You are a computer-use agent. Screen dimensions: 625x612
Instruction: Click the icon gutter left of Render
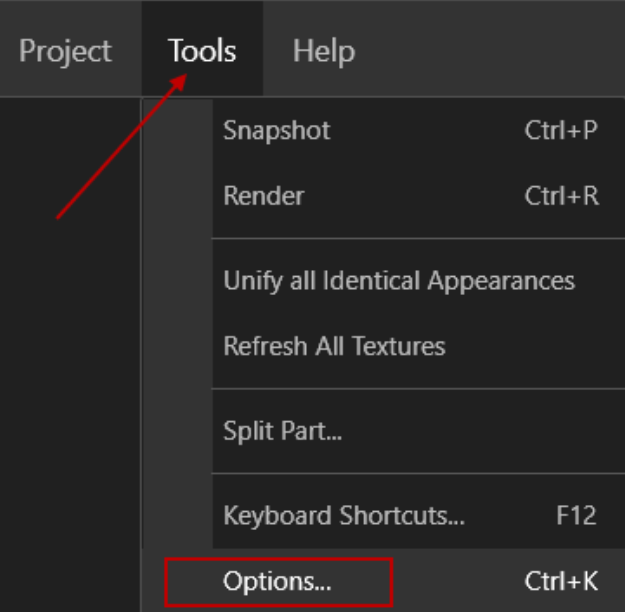coord(178,196)
